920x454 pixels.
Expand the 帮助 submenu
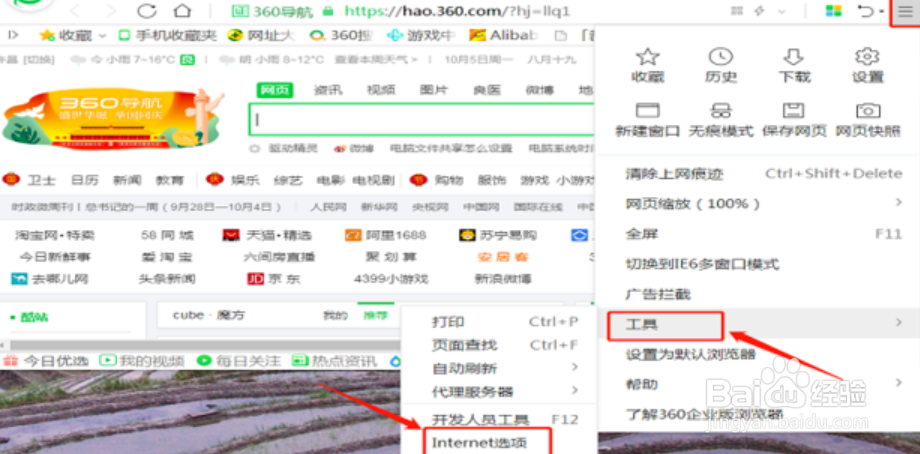click(x=898, y=383)
